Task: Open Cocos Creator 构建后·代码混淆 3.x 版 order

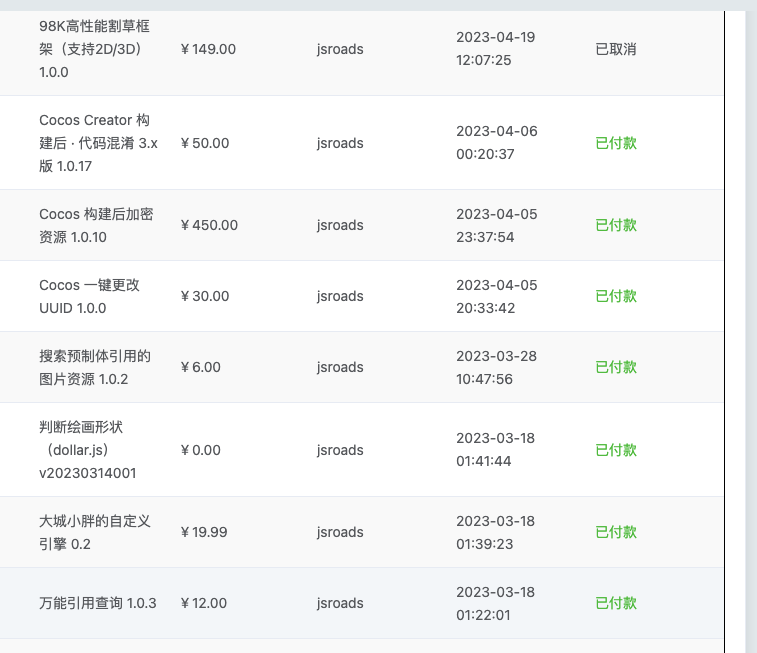Action: 98,143
